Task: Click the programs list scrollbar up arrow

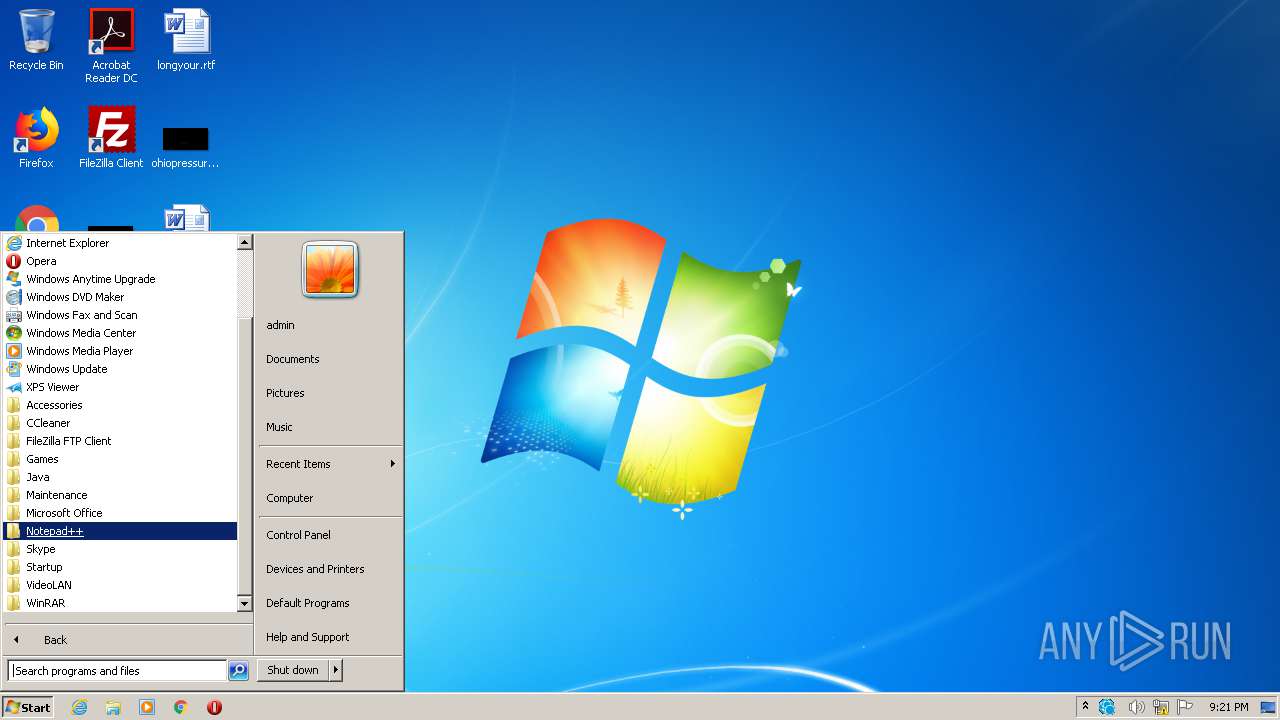Action: pyautogui.click(x=244, y=242)
